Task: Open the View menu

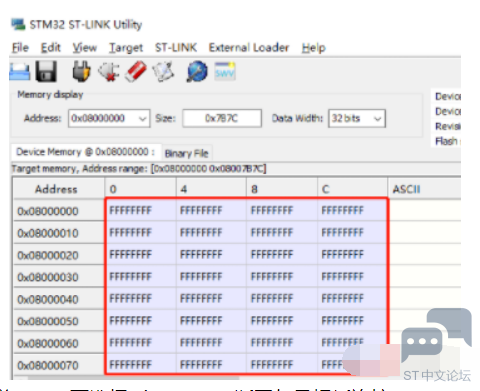Action: pyautogui.click(x=85, y=48)
